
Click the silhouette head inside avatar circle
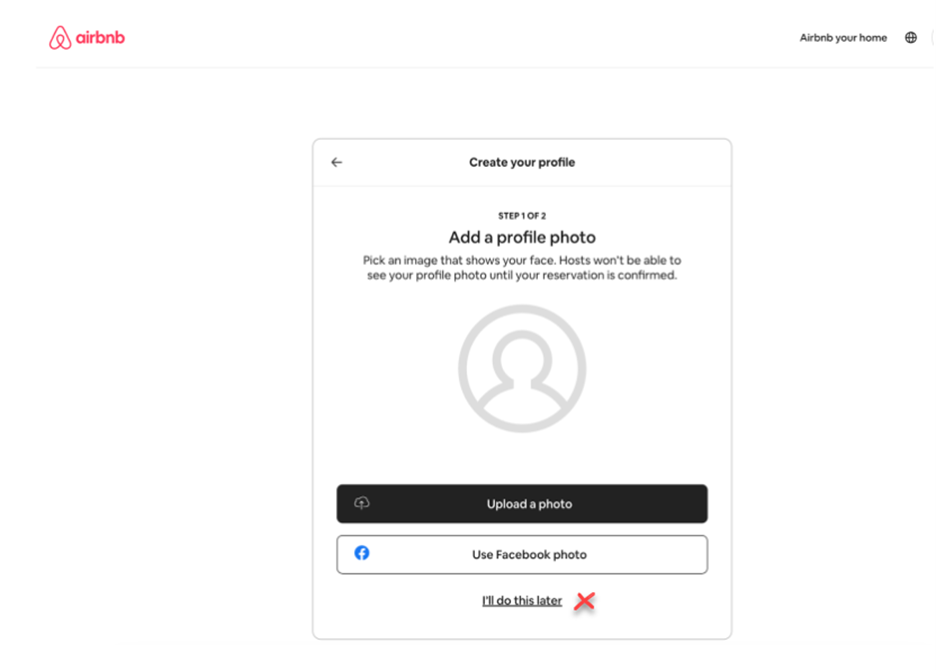[x=522, y=354]
